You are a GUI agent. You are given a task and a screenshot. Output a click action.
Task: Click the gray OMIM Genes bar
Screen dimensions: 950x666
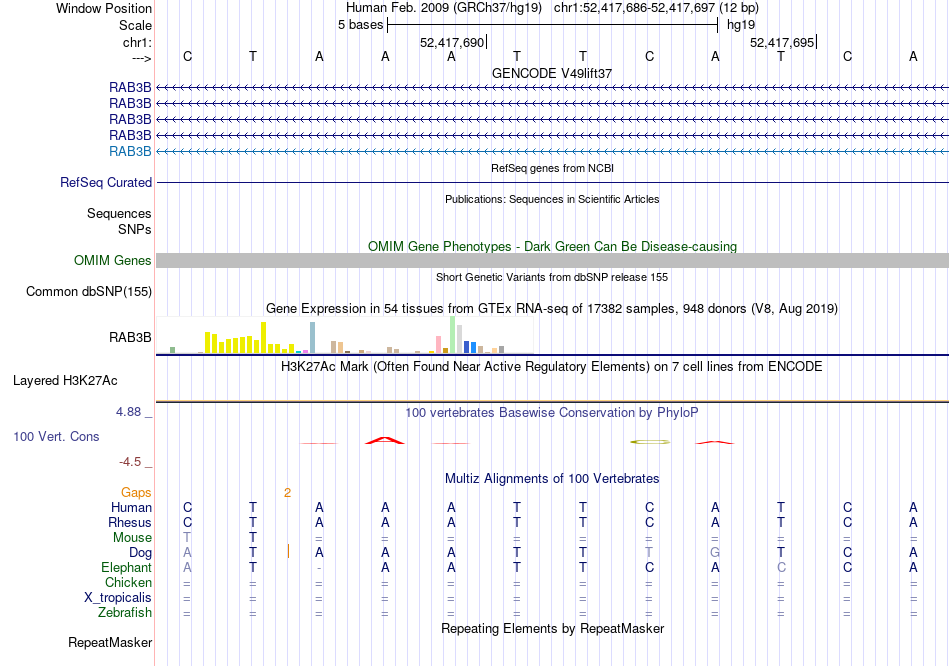click(552, 261)
